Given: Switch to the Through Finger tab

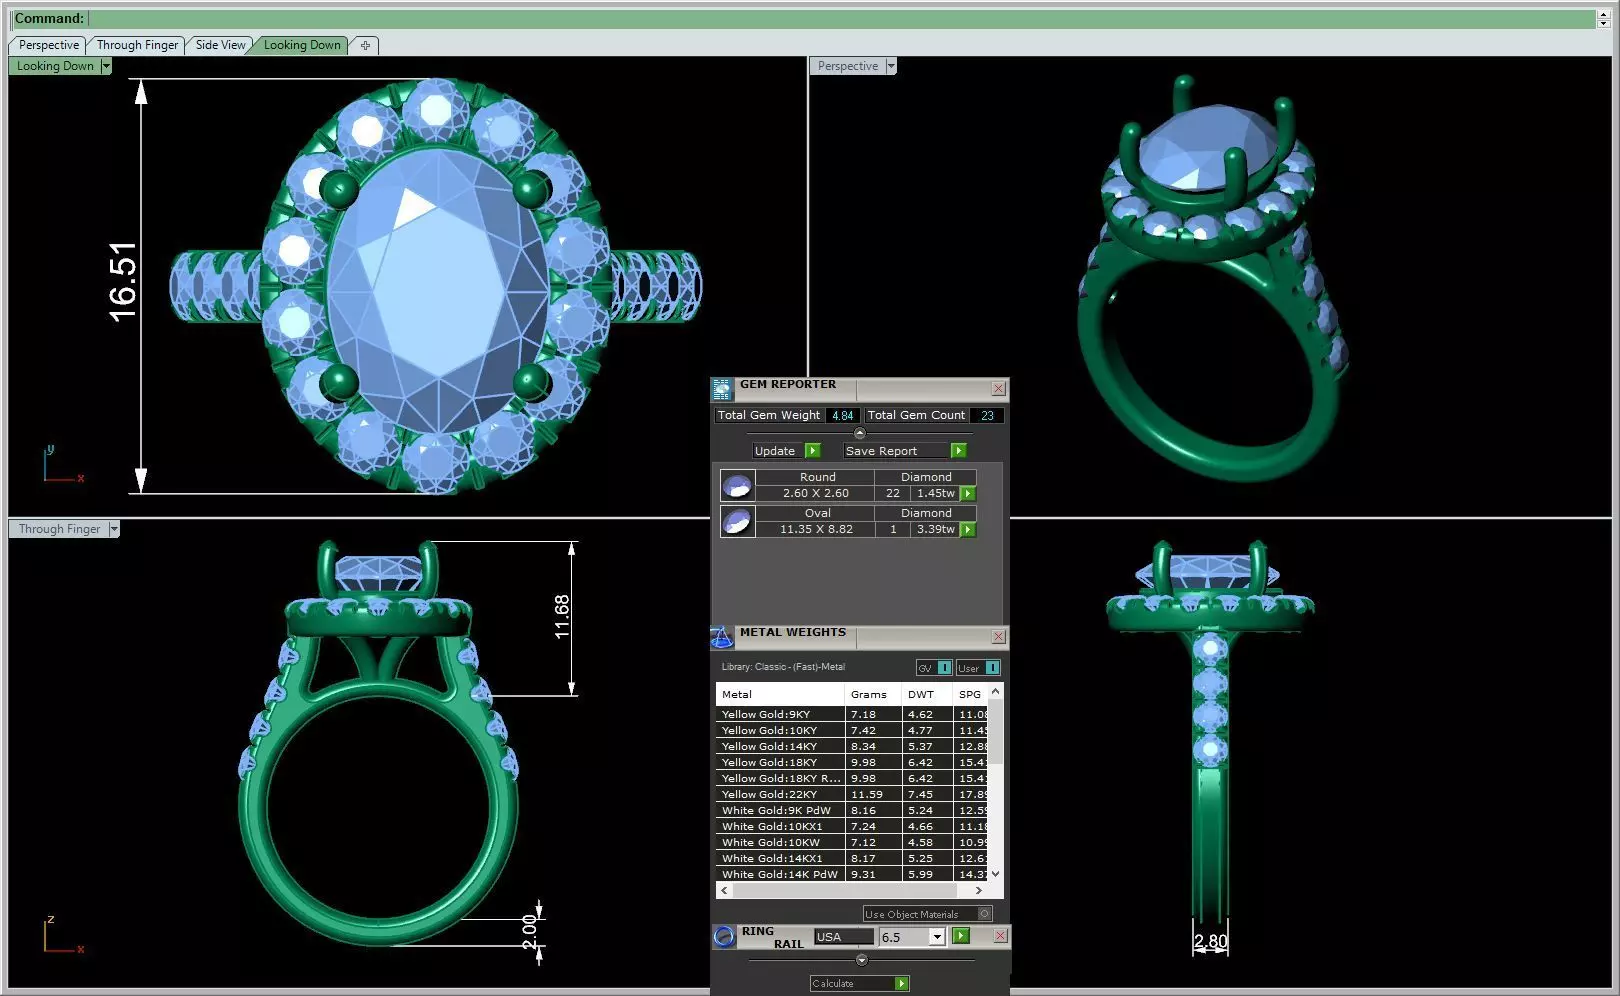Looking at the screenshot, I should pos(137,45).
